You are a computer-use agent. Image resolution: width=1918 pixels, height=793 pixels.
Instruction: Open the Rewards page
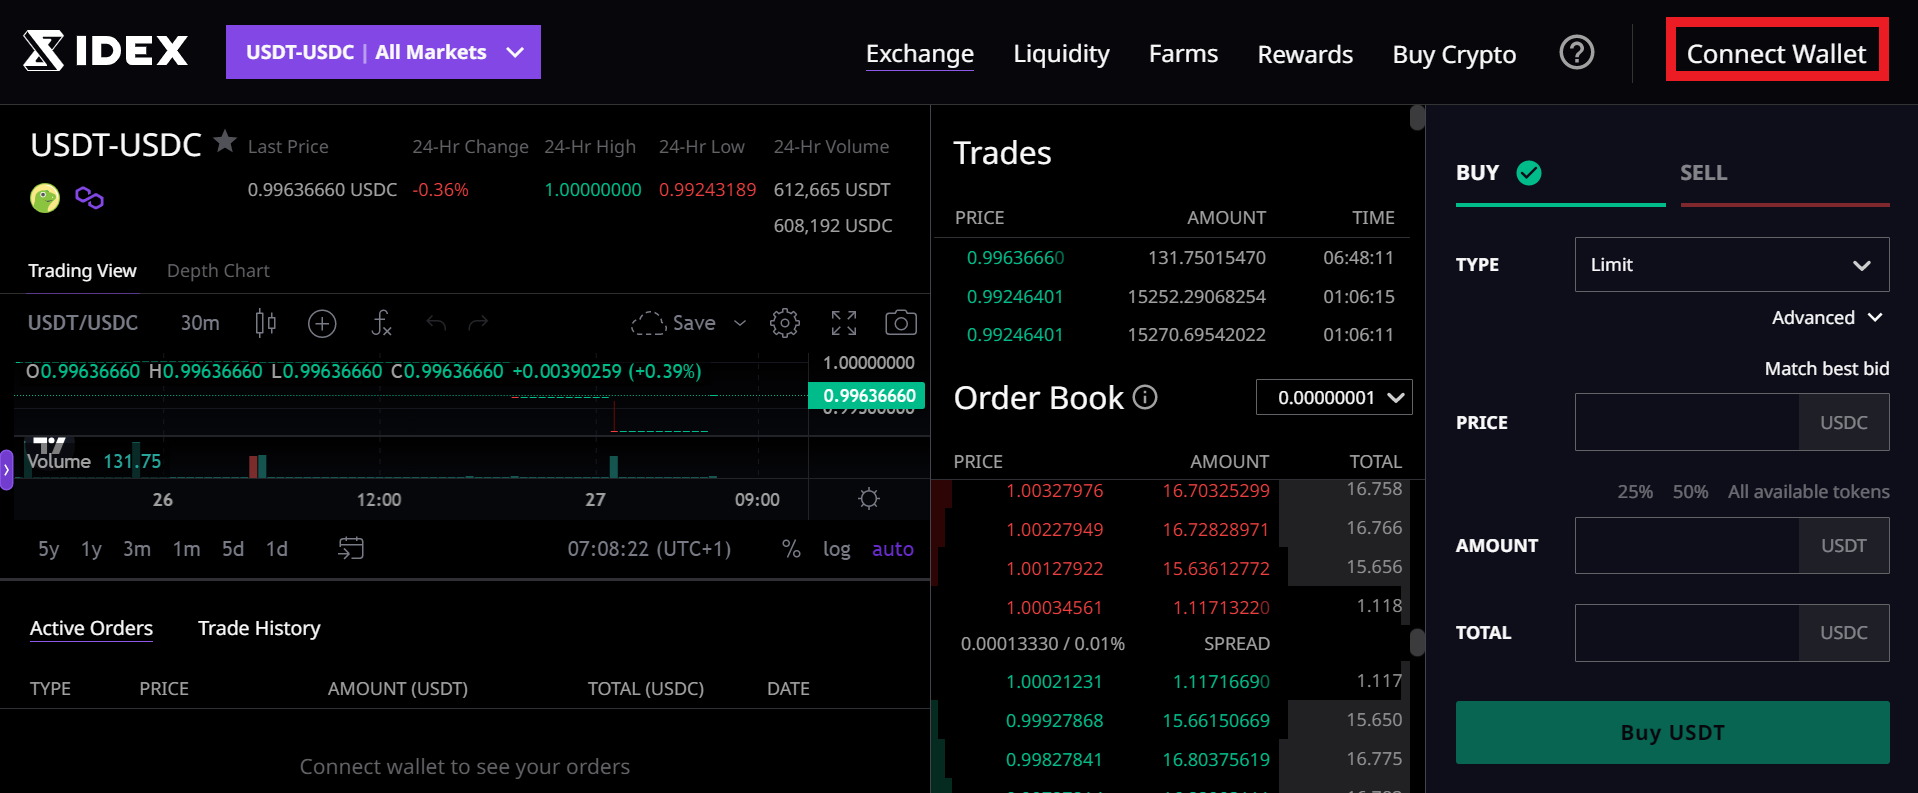click(1305, 54)
